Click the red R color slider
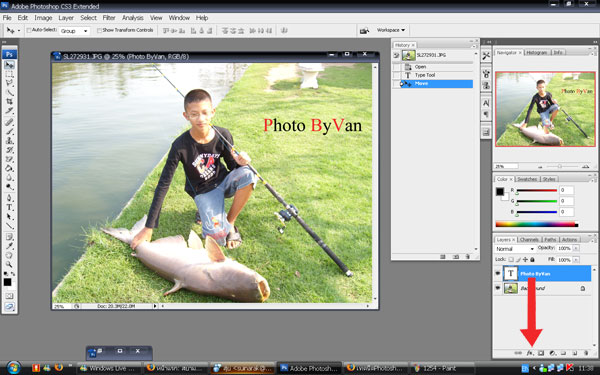Image resolution: width=600 pixels, height=375 pixels. point(536,191)
